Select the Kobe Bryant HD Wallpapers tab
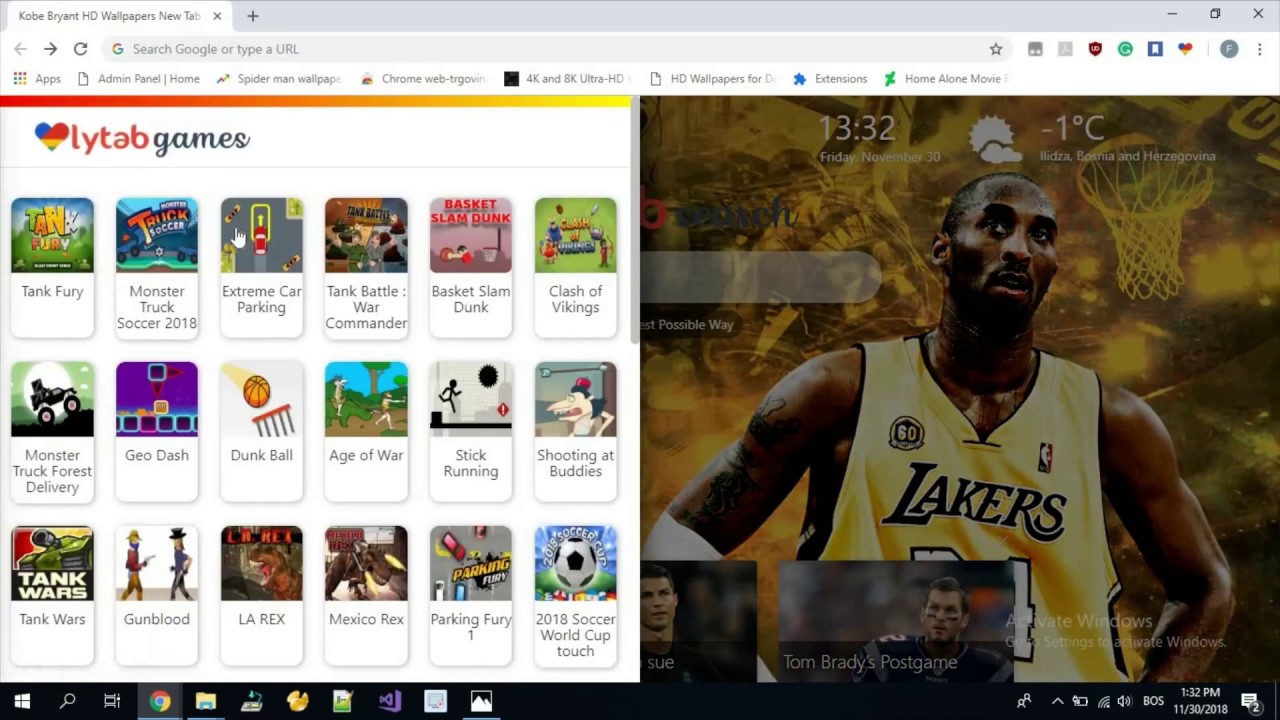The height and width of the screenshot is (720, 1280). tap(110, 16)
